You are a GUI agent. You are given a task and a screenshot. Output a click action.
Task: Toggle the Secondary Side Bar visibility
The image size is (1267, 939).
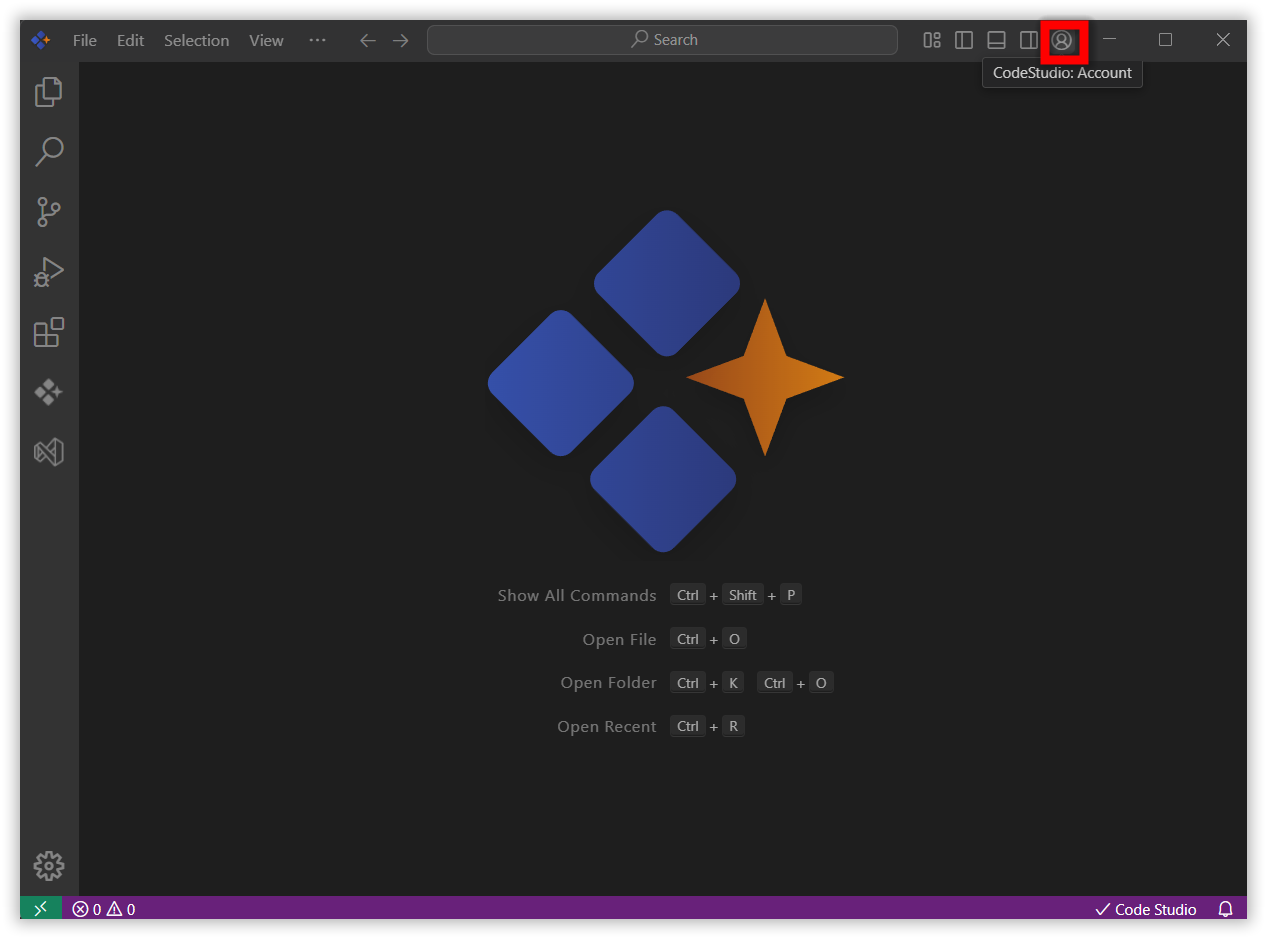pyautogui.click(x=1028, y=40)
